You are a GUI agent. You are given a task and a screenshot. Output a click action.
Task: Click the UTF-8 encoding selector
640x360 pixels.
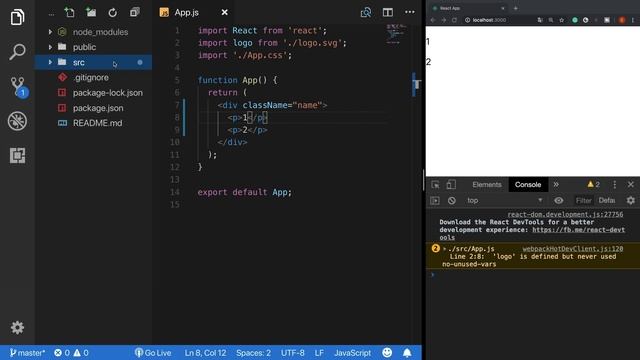point(293,353)
